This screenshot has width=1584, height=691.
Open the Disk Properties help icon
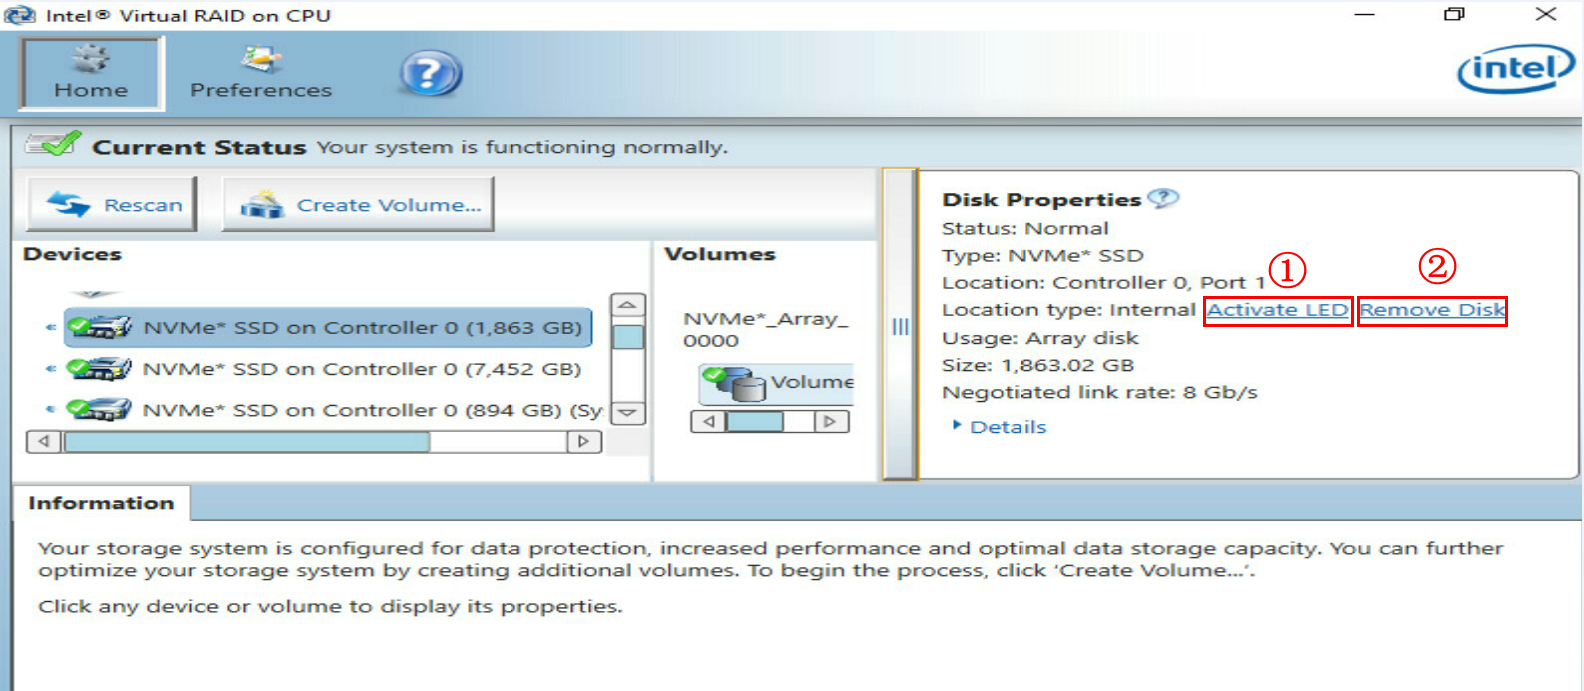pos(1163,198)
